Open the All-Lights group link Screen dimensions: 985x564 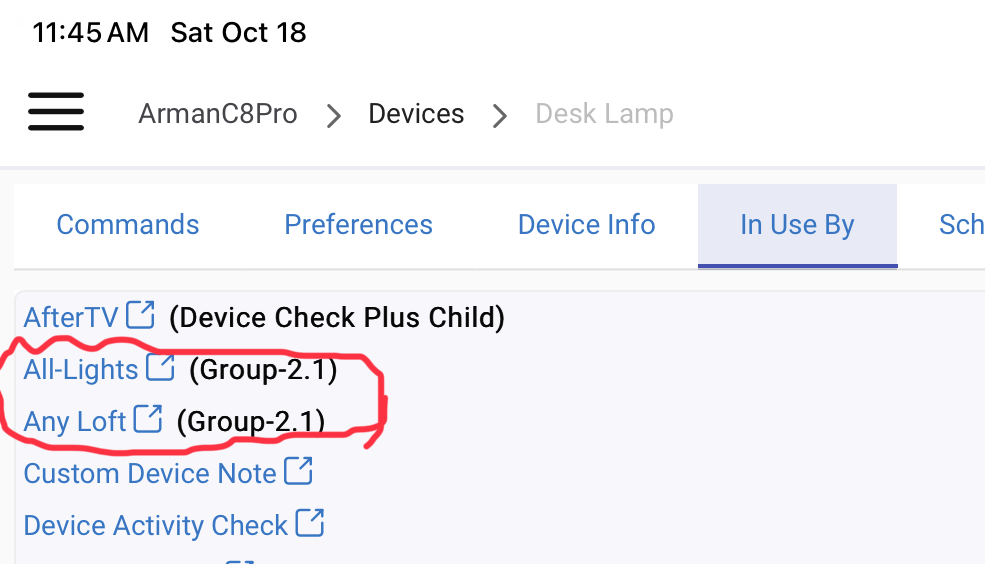click(x=81, y=370)
